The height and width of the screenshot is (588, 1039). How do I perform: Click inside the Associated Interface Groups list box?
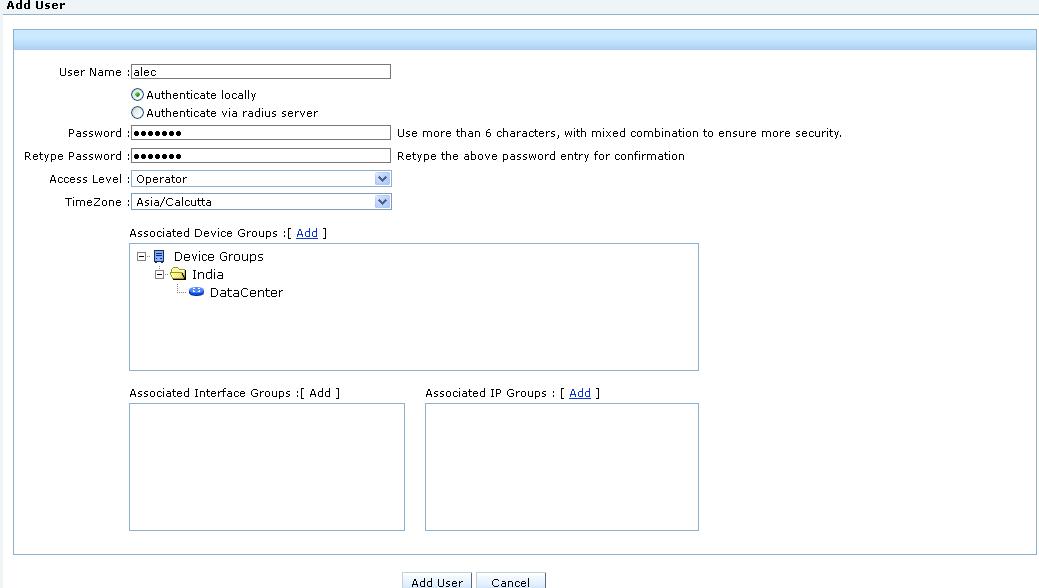coord(266,466)
